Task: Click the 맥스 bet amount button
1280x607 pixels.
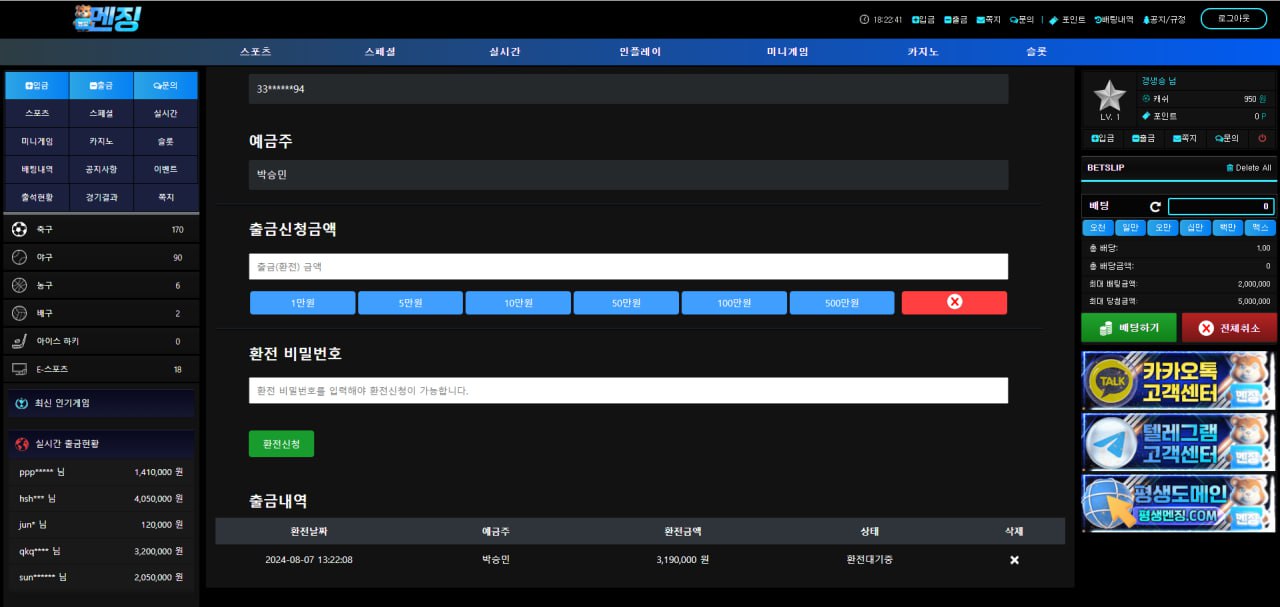Action: click(x=1261, y=228)
